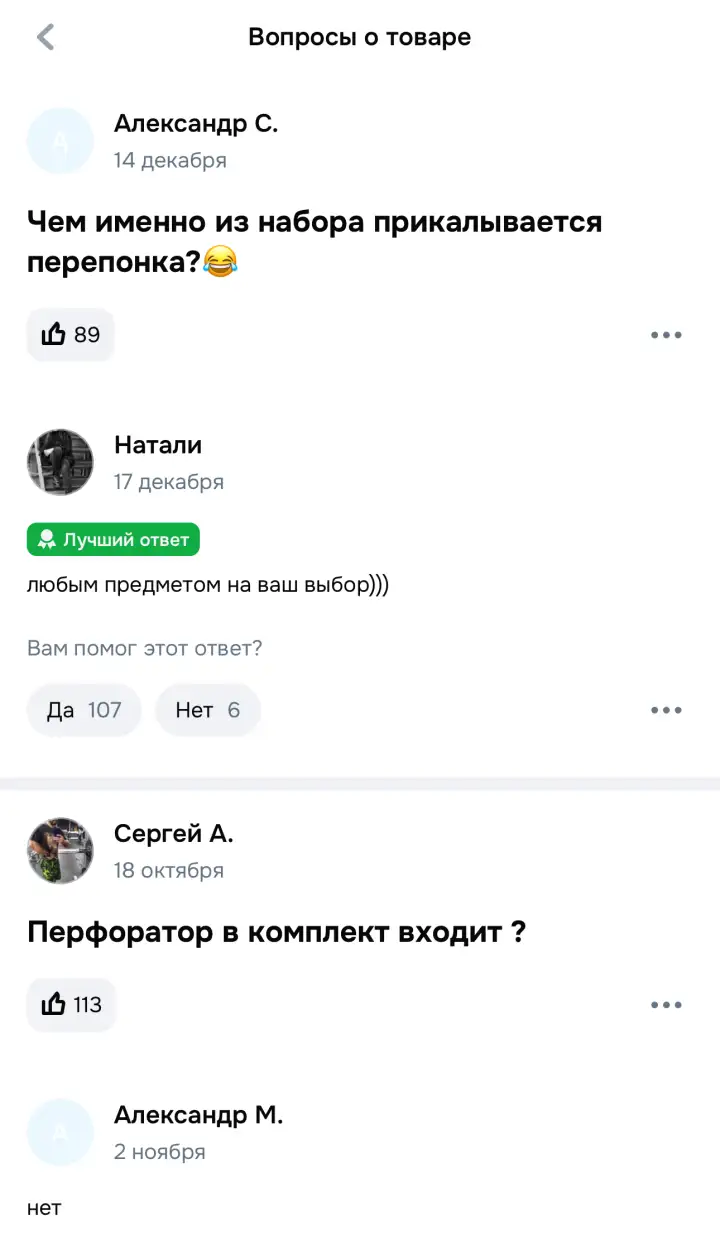Open Натали's profile photo

[60, 462]
